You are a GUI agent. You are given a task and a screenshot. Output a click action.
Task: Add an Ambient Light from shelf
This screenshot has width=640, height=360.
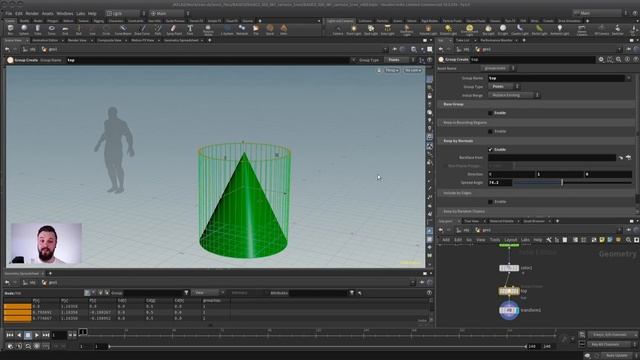pos(560,29)
